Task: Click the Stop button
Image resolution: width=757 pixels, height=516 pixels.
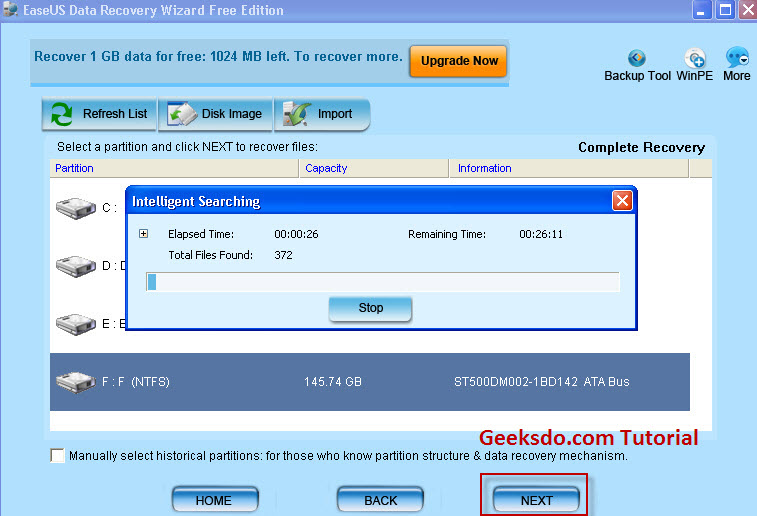Action: click(370, 308)
